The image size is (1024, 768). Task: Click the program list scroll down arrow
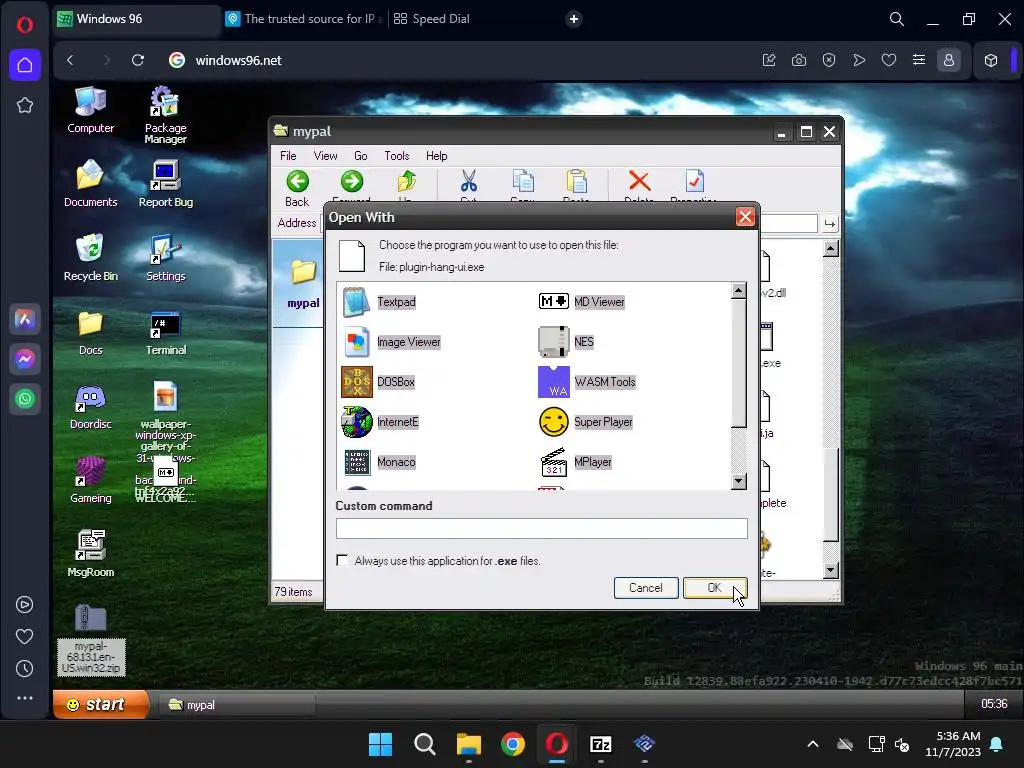tap(739, 481)
